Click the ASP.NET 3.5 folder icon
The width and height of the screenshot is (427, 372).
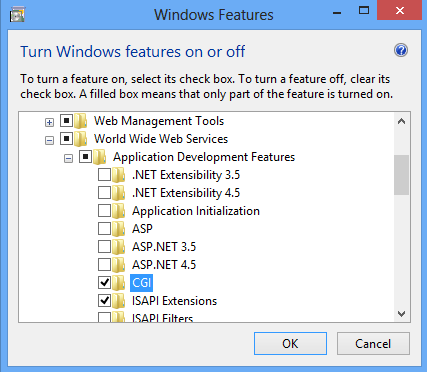pyautogui.click(x=119, y=247)
